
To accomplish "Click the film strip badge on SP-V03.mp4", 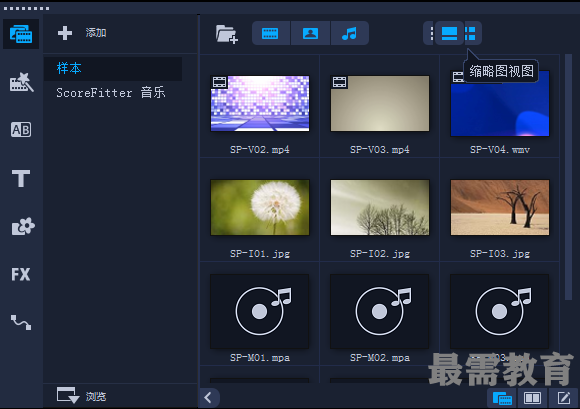I will pyautogui.click(x=339, y=82).
